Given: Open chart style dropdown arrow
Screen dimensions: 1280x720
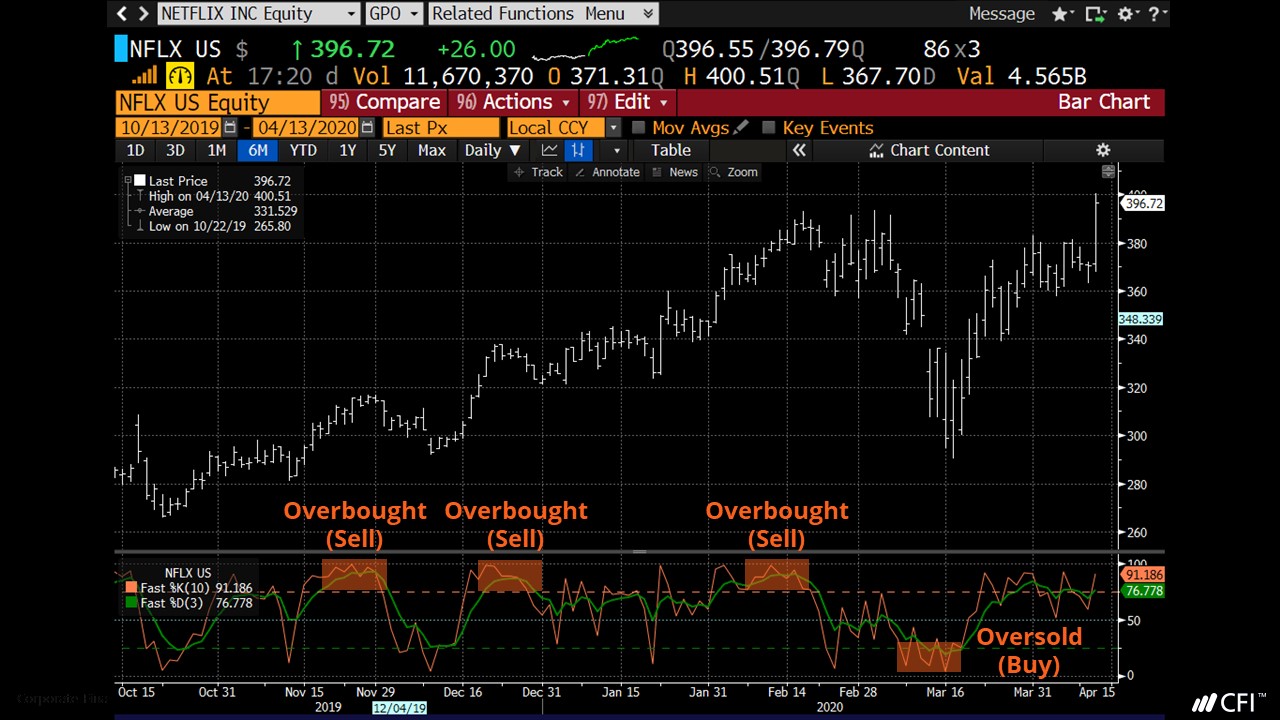Looking at the screenshot, I should pyautogui.click(x=616, y=150).
